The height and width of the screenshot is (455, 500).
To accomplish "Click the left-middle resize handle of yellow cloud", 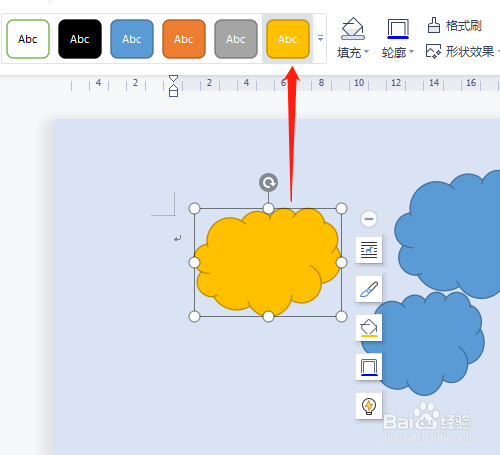I will tap(194, 262).
